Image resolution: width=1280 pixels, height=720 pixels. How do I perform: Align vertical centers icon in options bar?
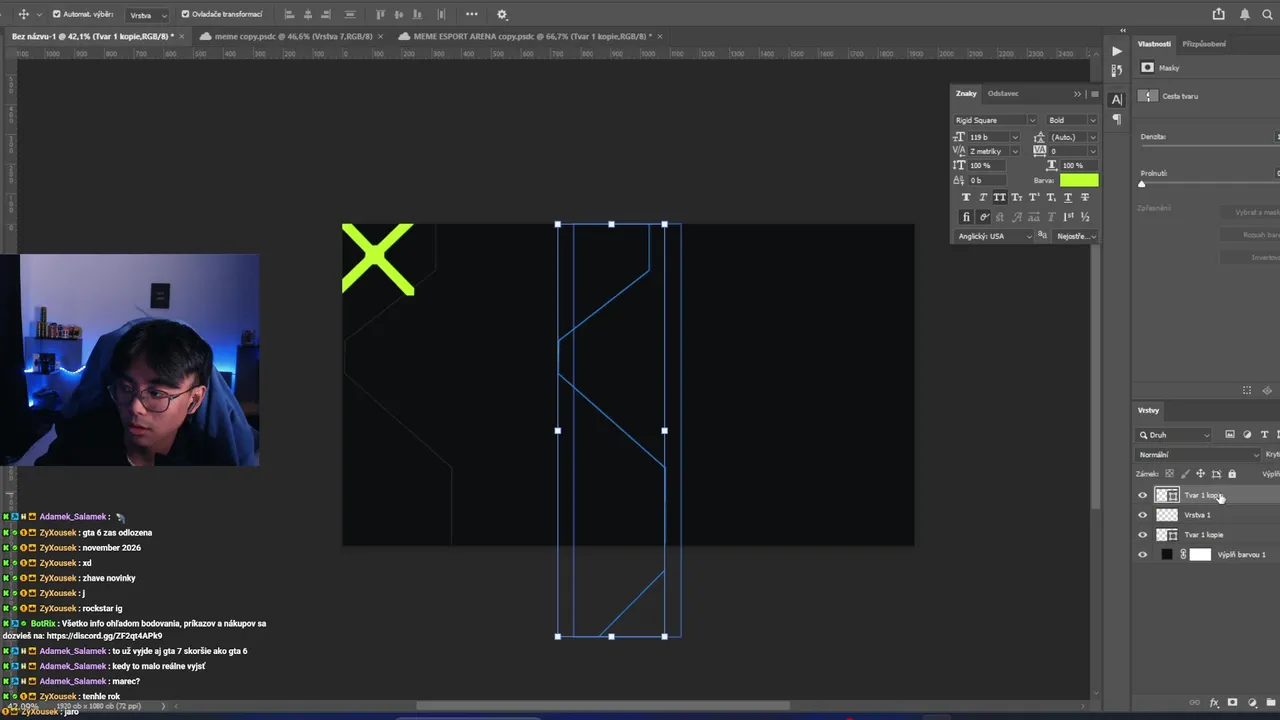click(x=399, y=14)
